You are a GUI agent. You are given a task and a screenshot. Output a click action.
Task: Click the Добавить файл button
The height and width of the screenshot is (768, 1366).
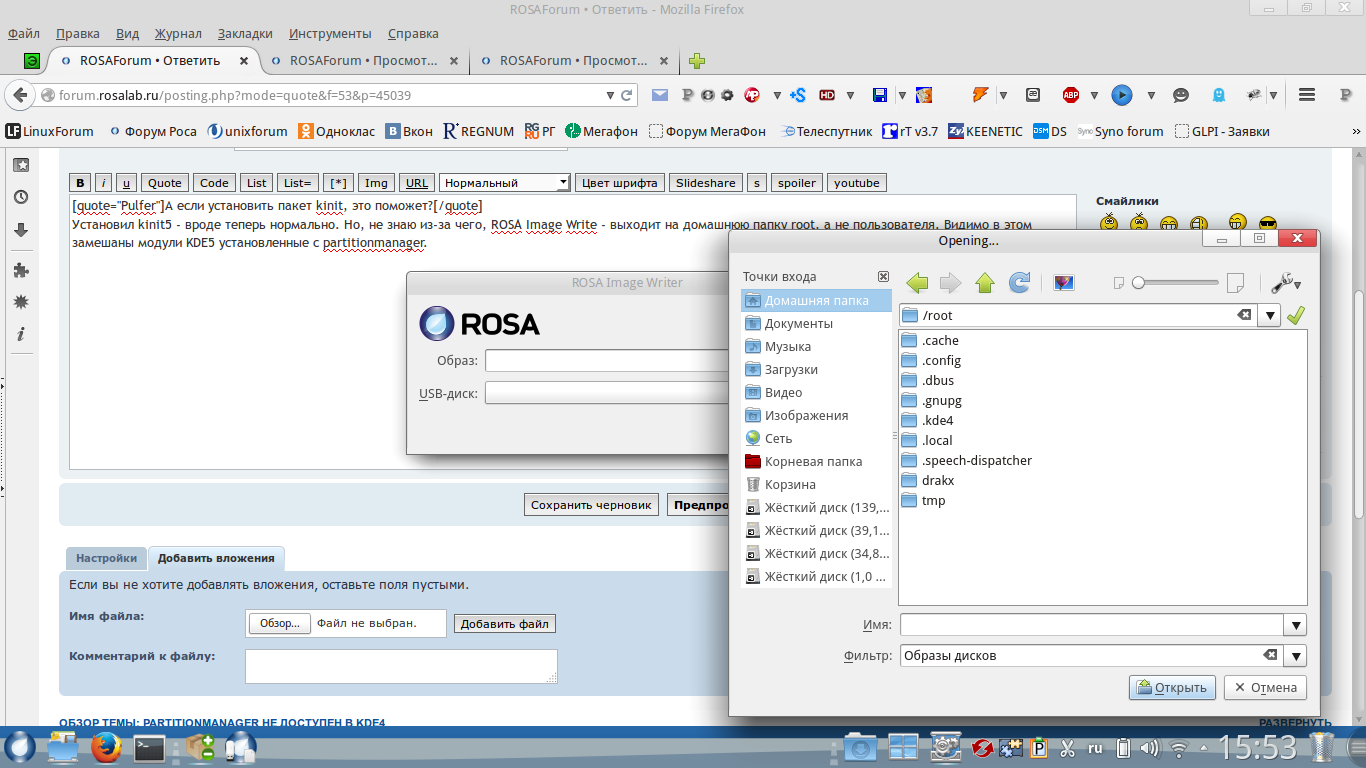[505, 624]
